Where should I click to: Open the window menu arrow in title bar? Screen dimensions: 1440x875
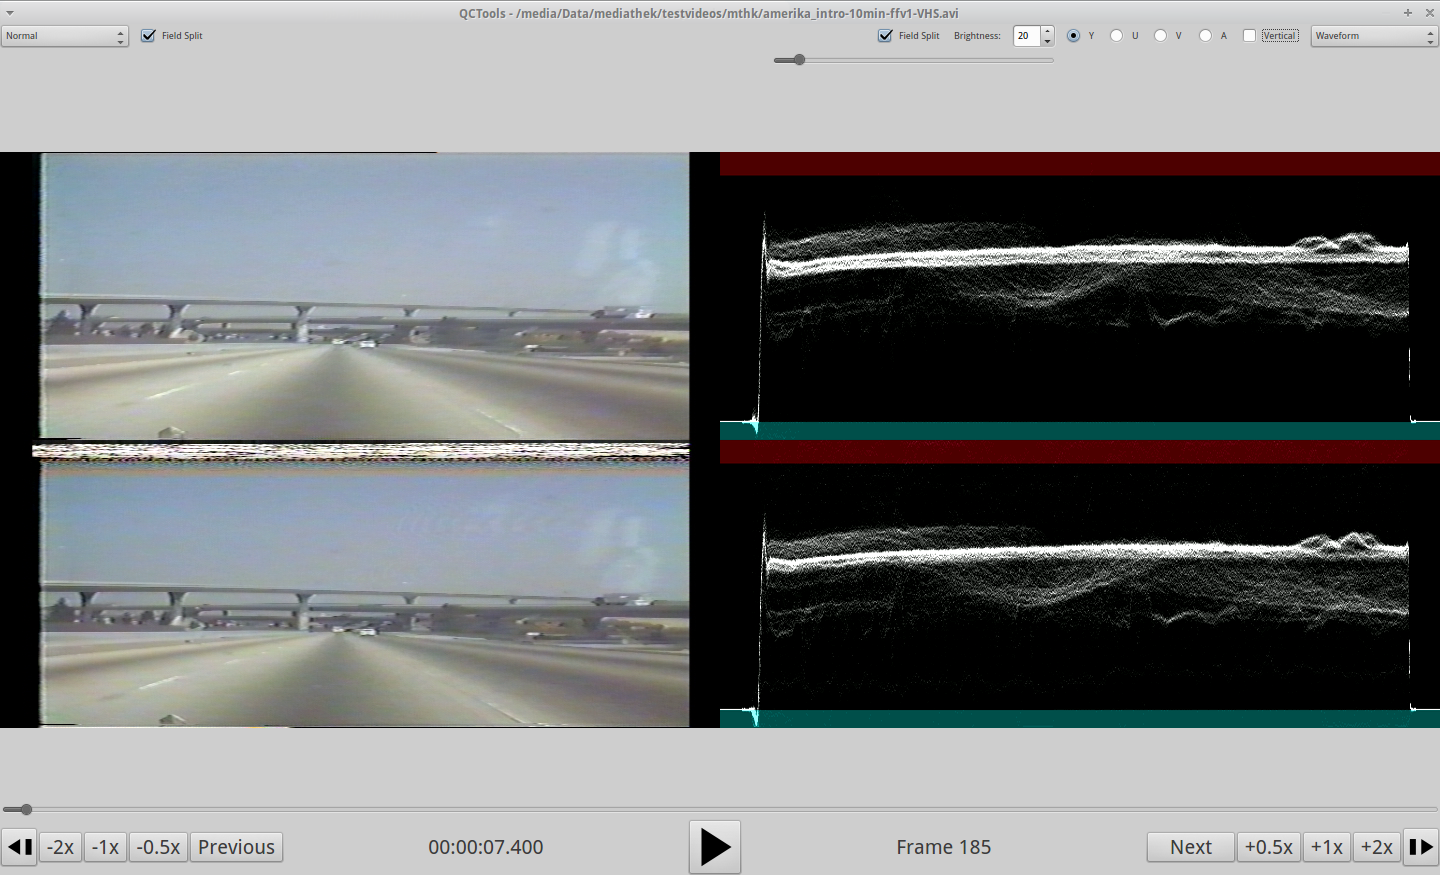pos(10,13)
